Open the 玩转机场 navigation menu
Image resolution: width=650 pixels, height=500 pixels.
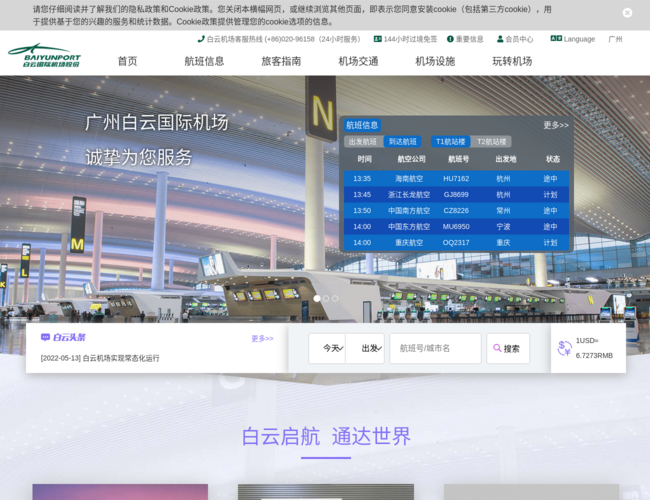click(x=512, y=61)
